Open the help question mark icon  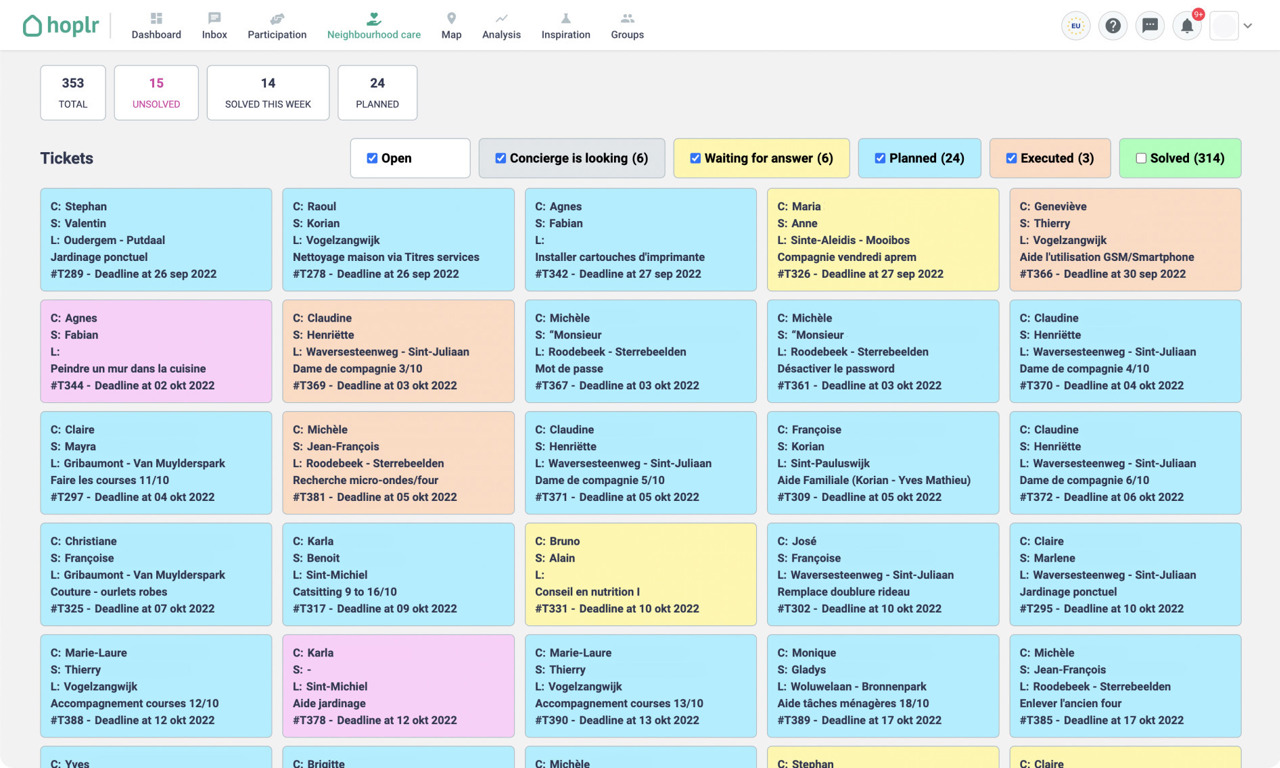click(1113, 26)
